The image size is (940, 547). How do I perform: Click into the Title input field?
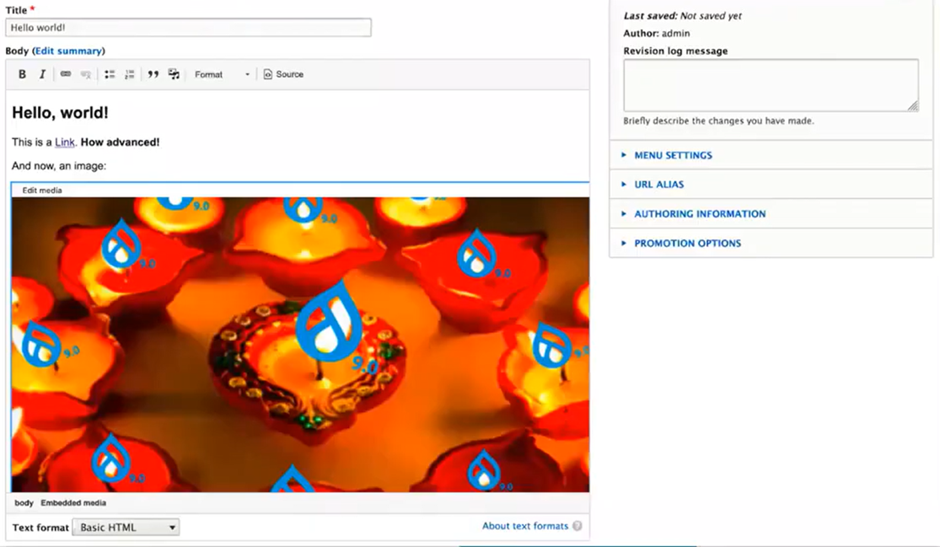188,28
